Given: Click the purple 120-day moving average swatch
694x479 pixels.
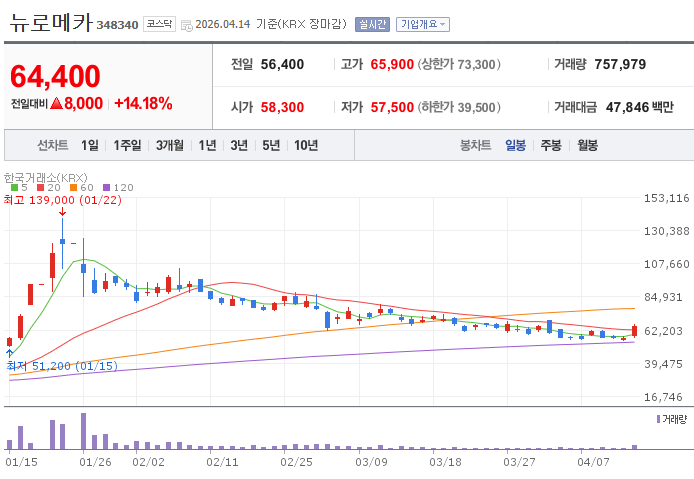Looking at the screenshot, I should click(106, 188).
